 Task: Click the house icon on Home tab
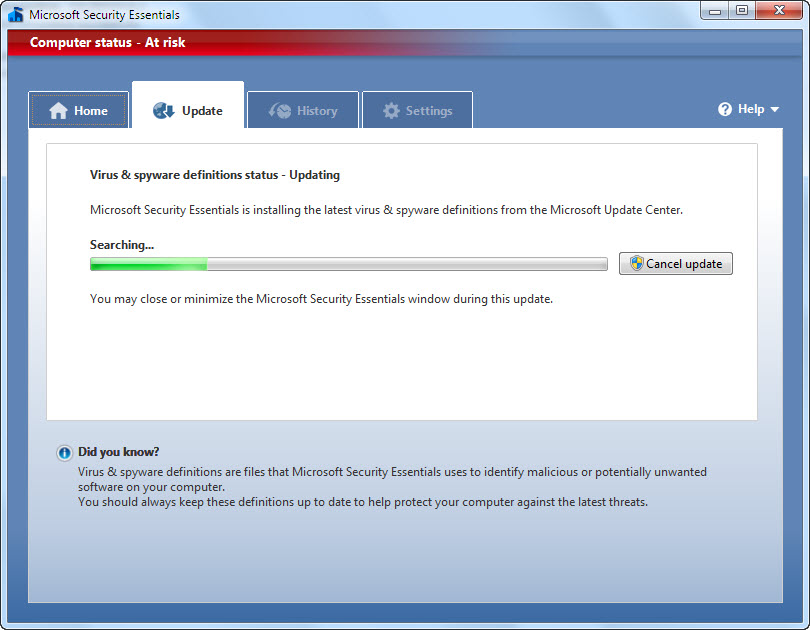(58, 111)
